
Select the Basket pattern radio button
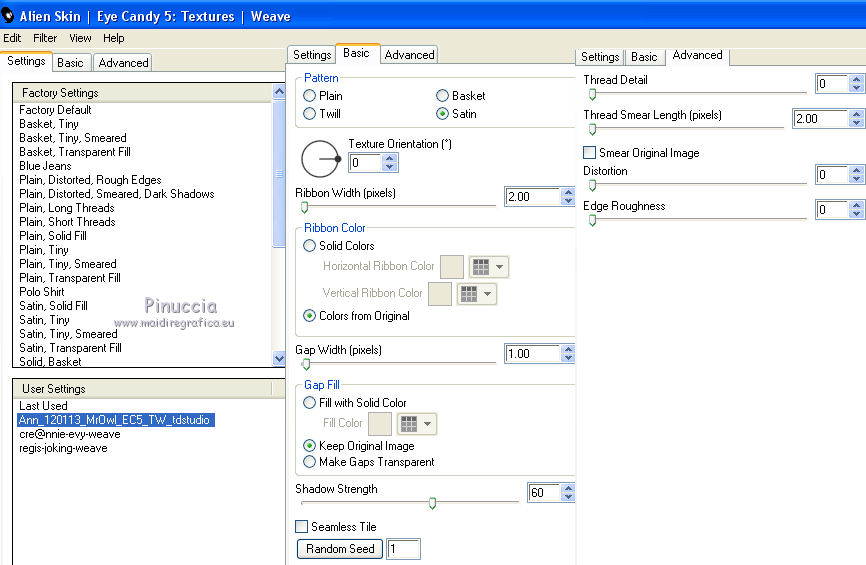coord(443,96)
